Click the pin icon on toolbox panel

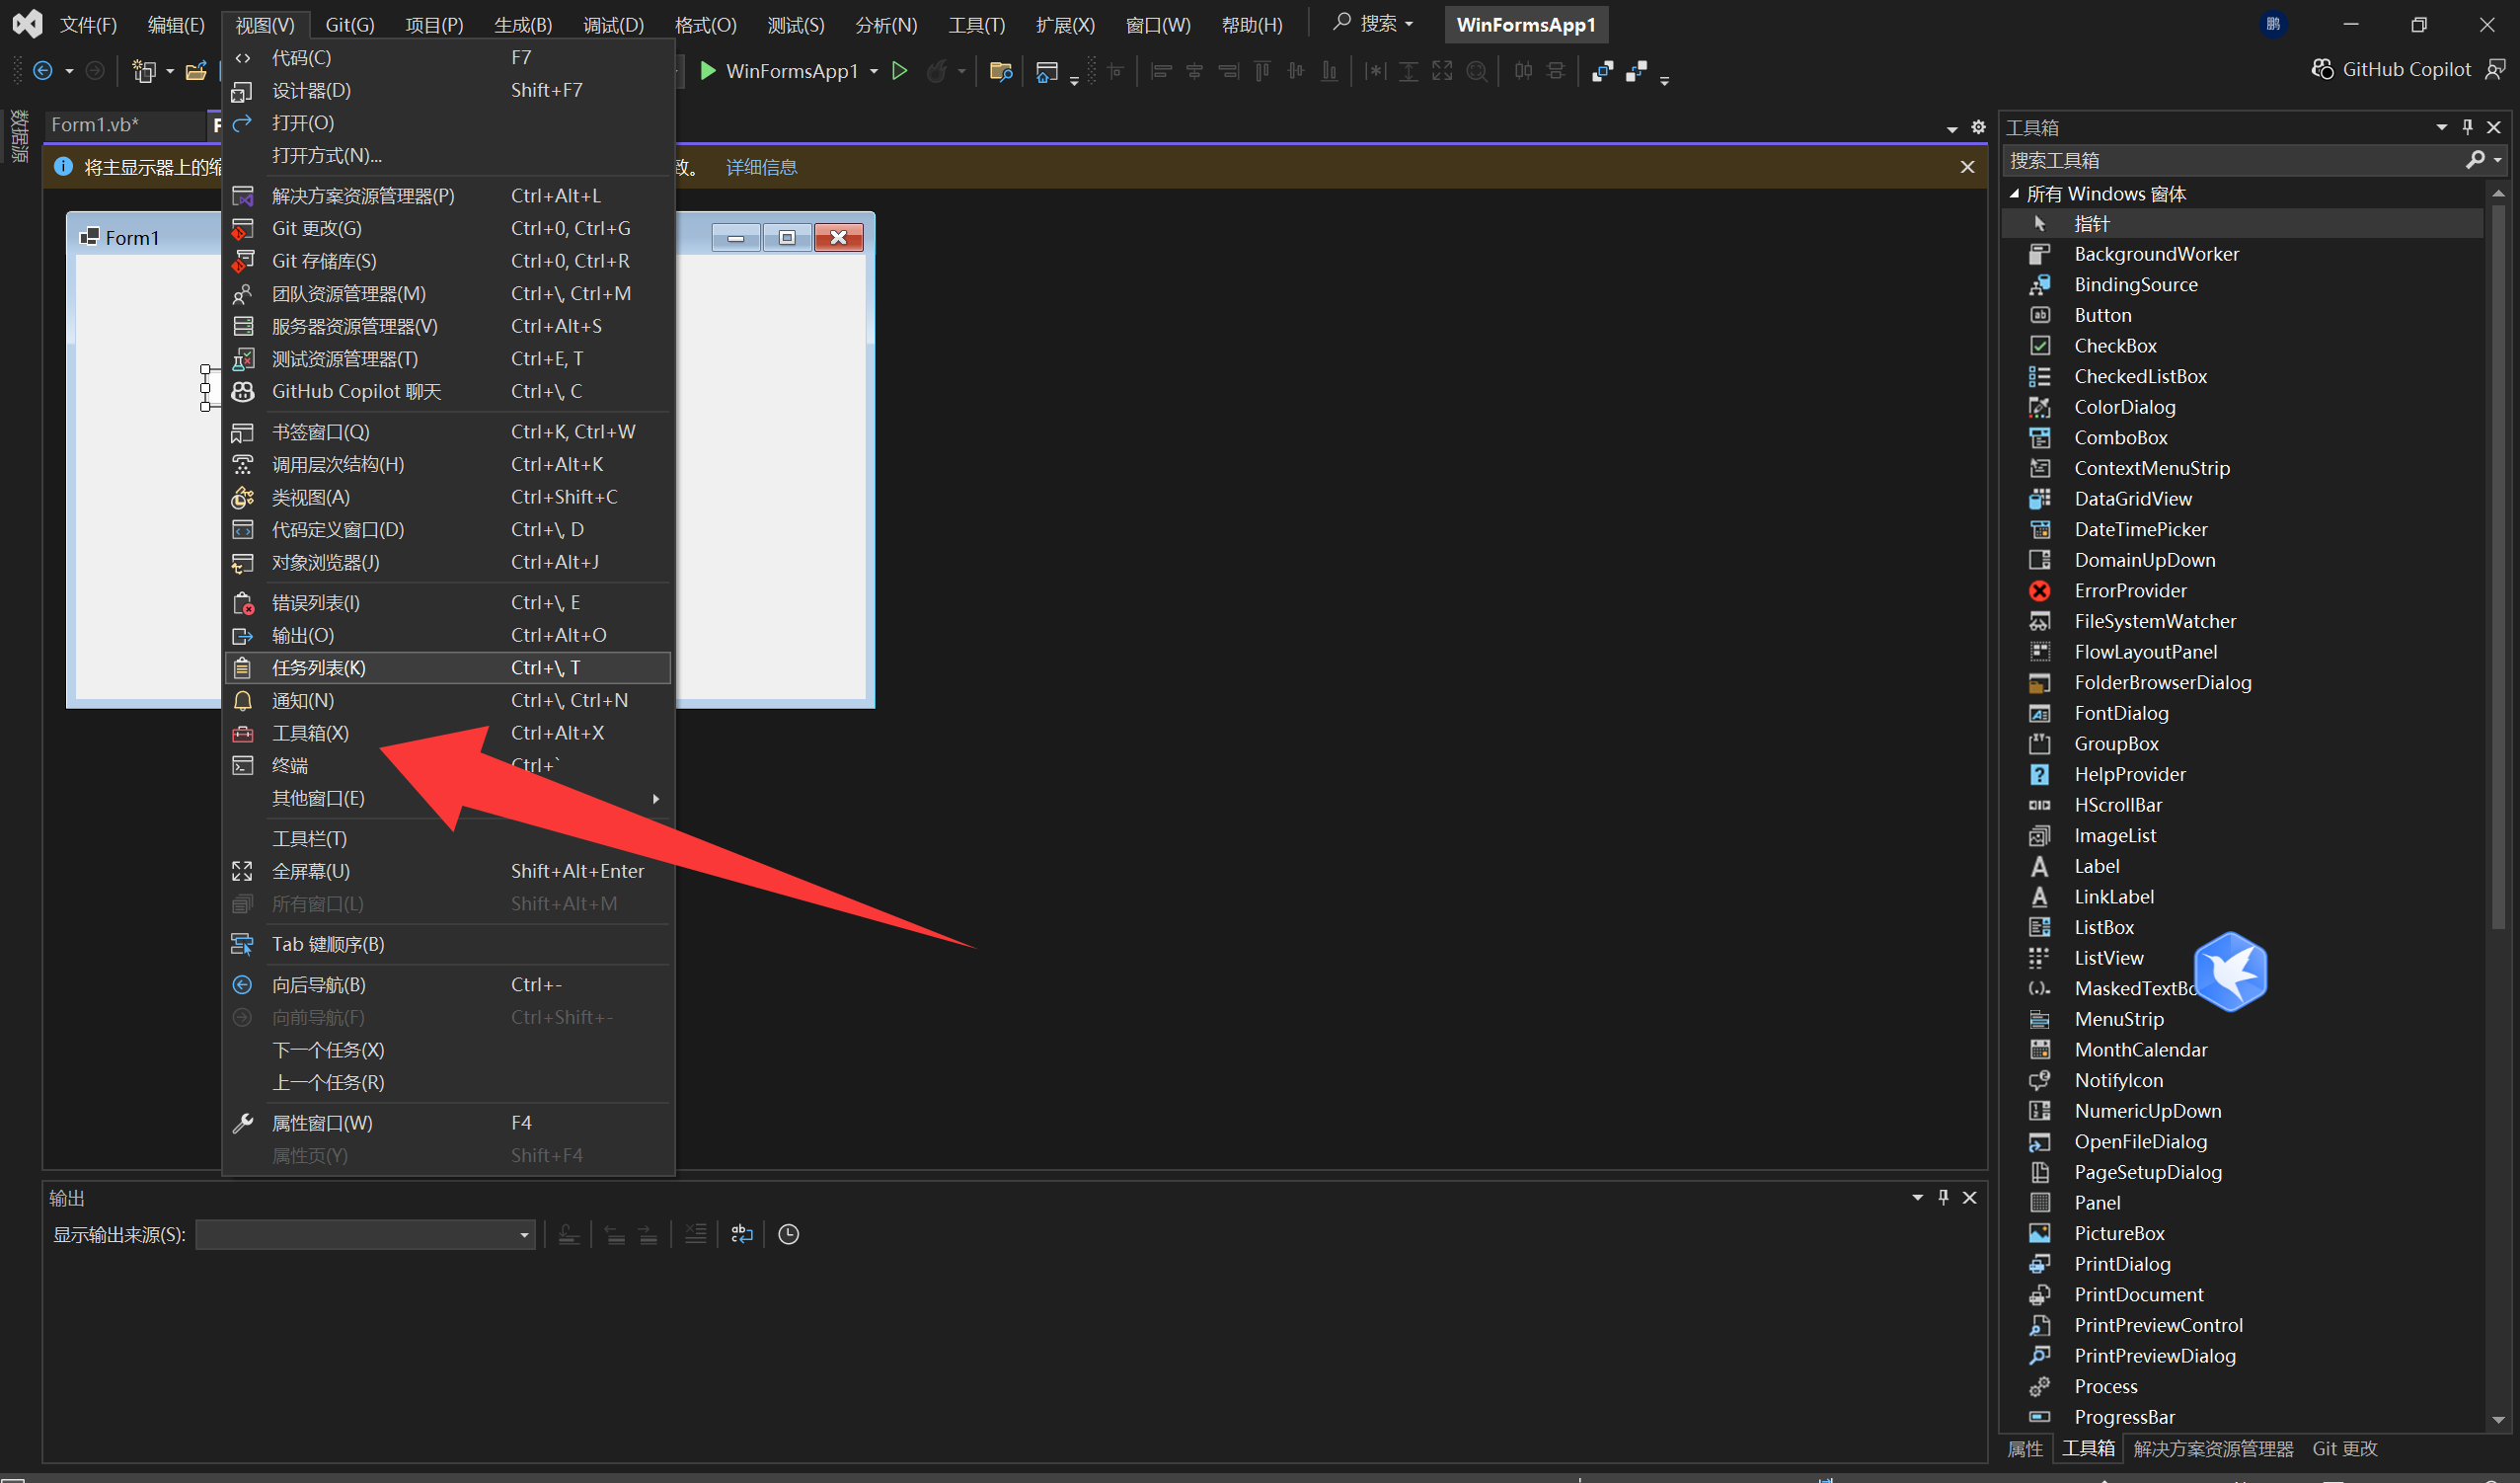[x=2467, y=127]
